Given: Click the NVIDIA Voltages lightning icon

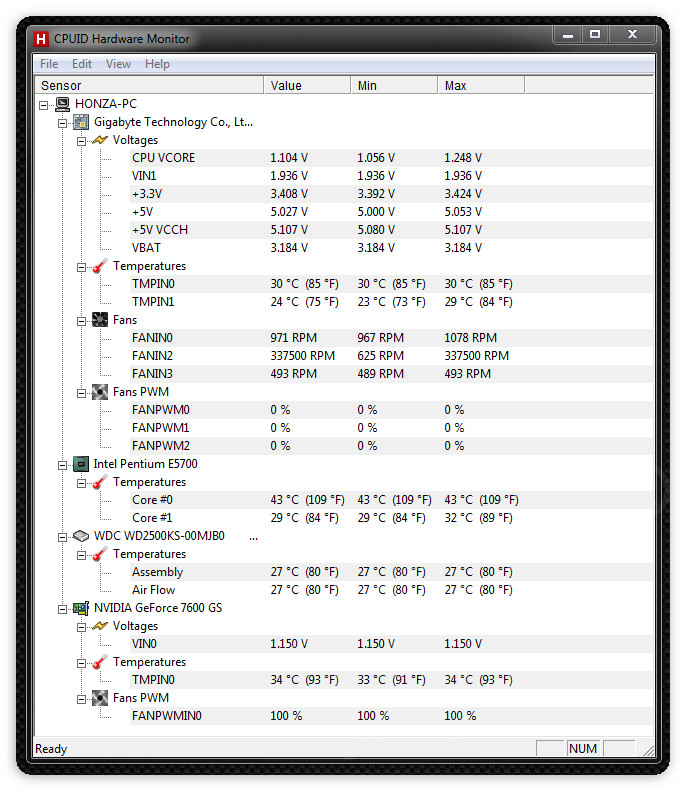Looking at the screenshot, I should pos(100,626).
